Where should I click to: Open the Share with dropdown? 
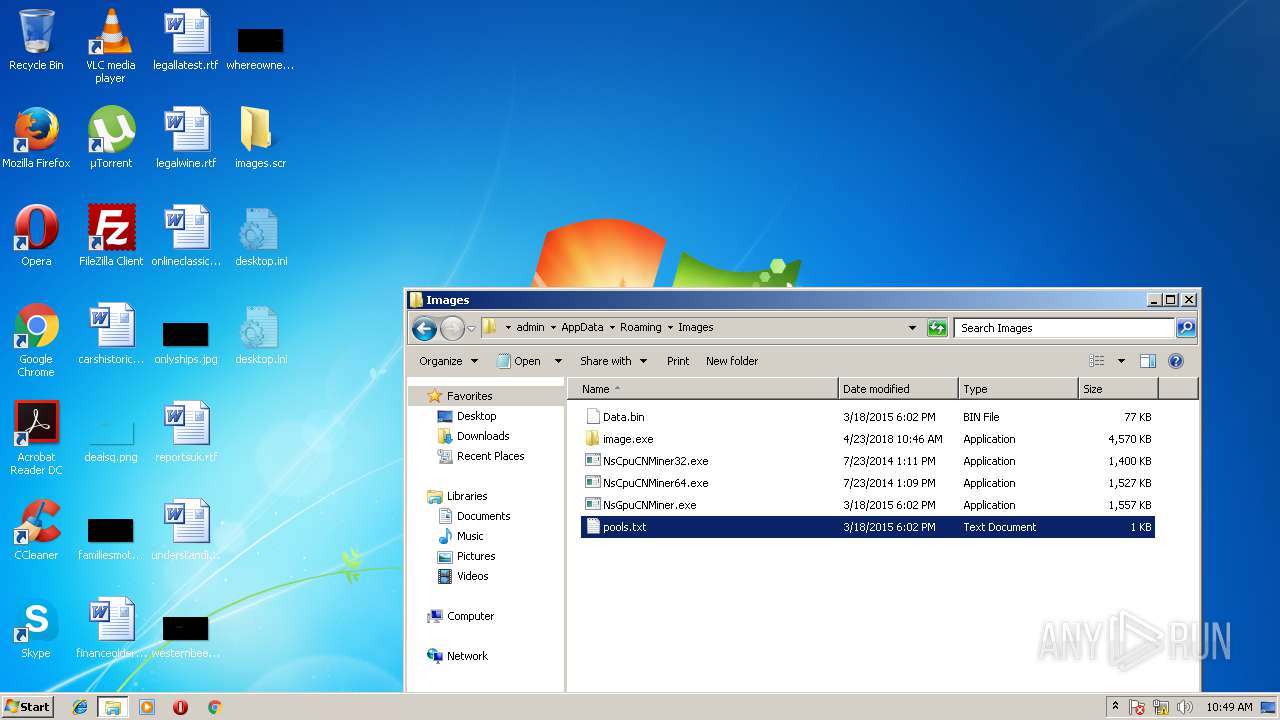[613, 361]
